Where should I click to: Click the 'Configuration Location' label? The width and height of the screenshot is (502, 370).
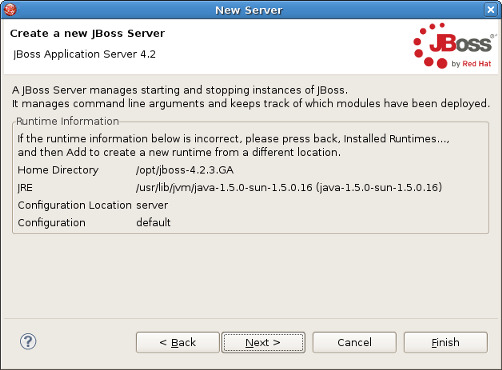pos(75,205)
